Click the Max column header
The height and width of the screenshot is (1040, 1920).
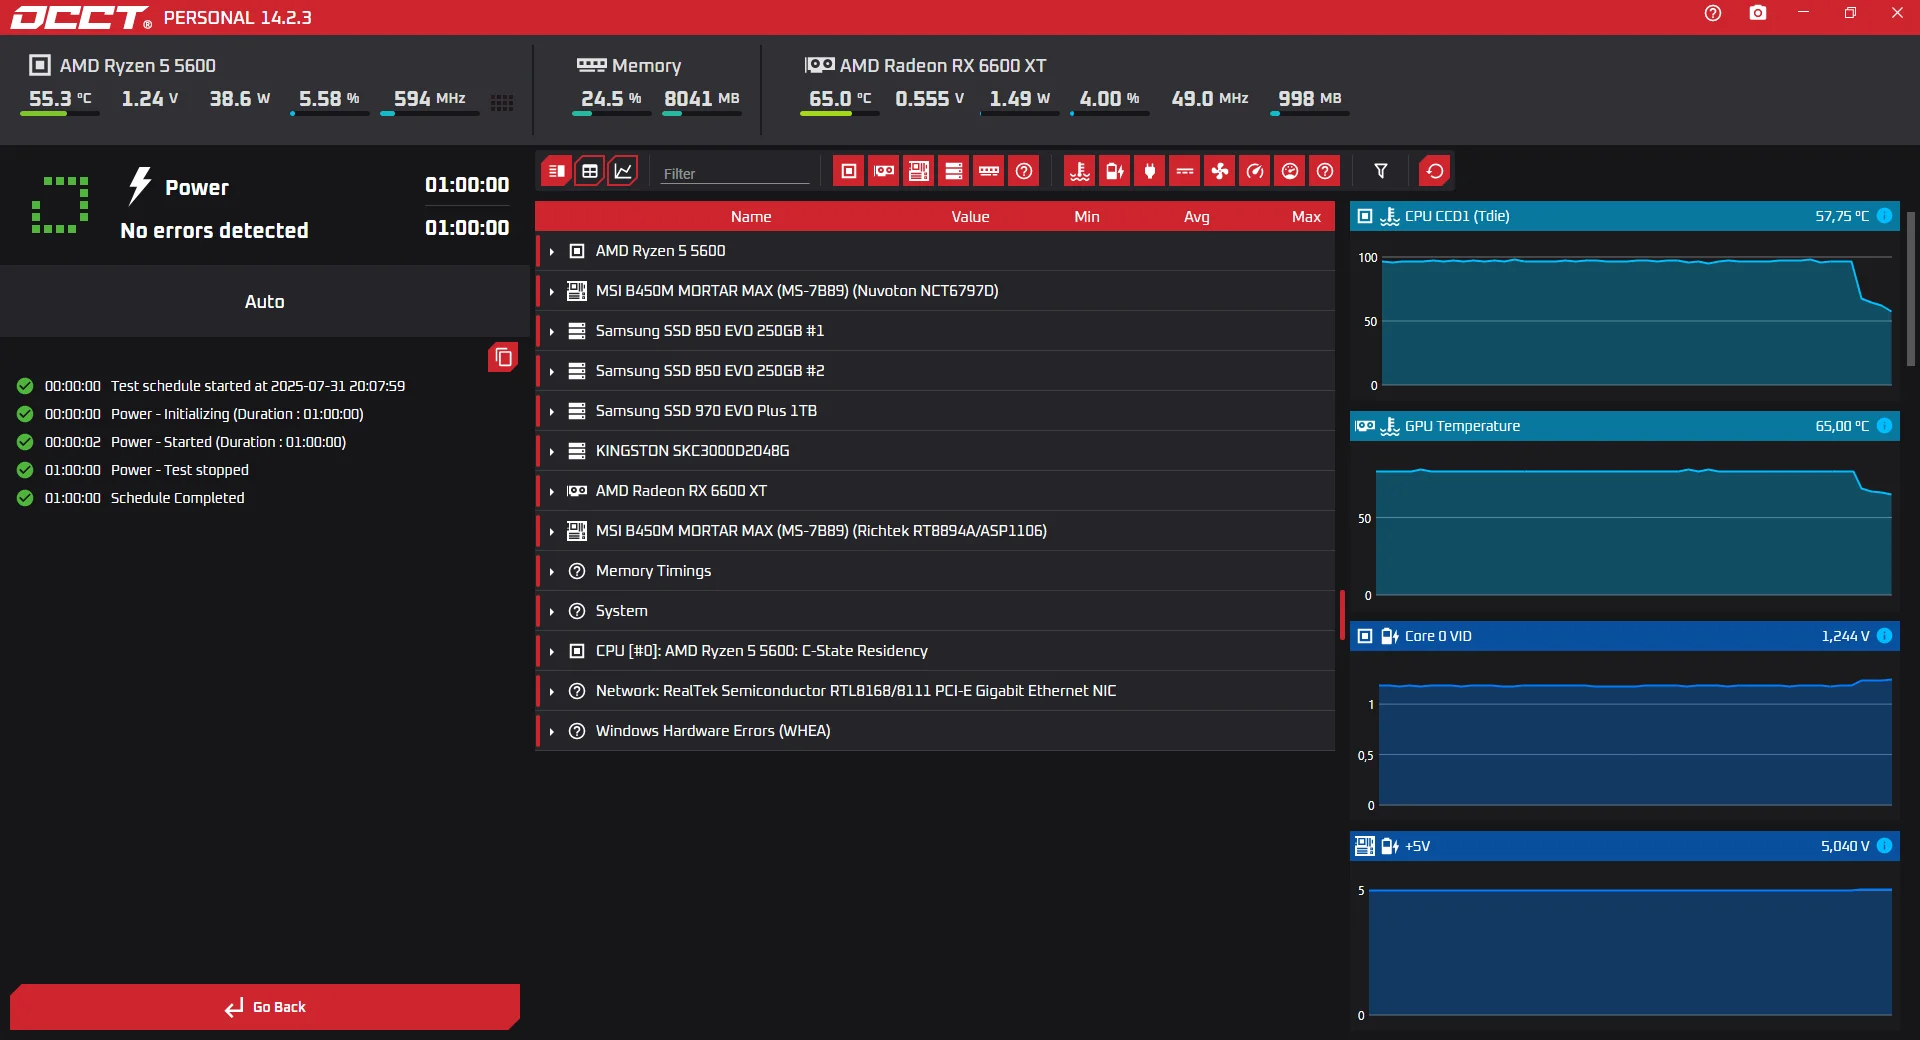point(1306,216)
